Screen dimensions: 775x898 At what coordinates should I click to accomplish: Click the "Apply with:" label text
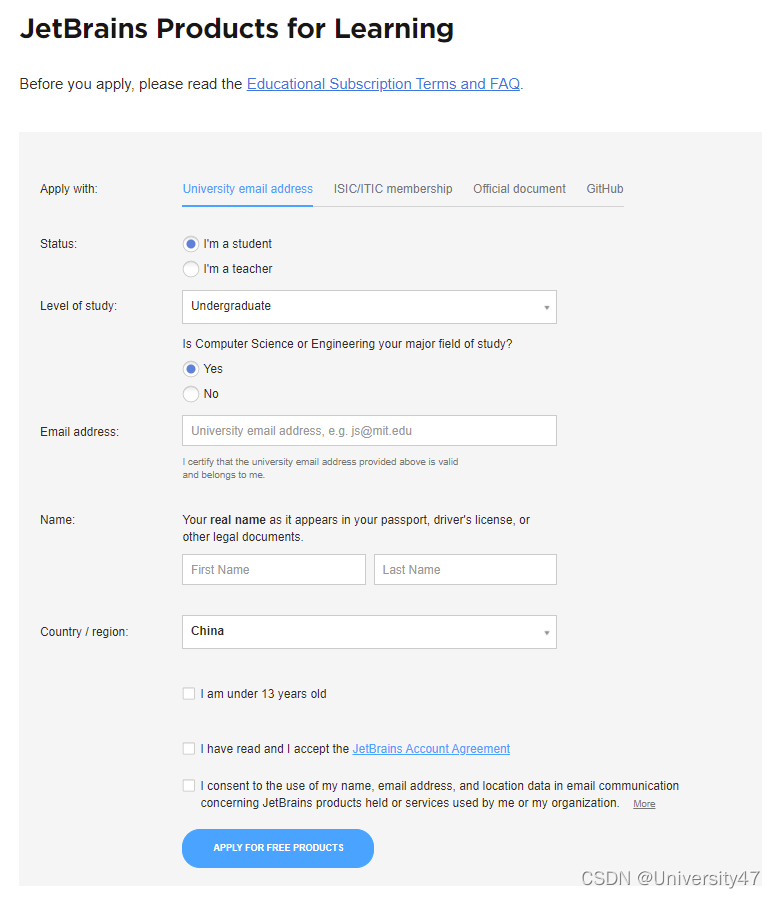pos(69,189)
